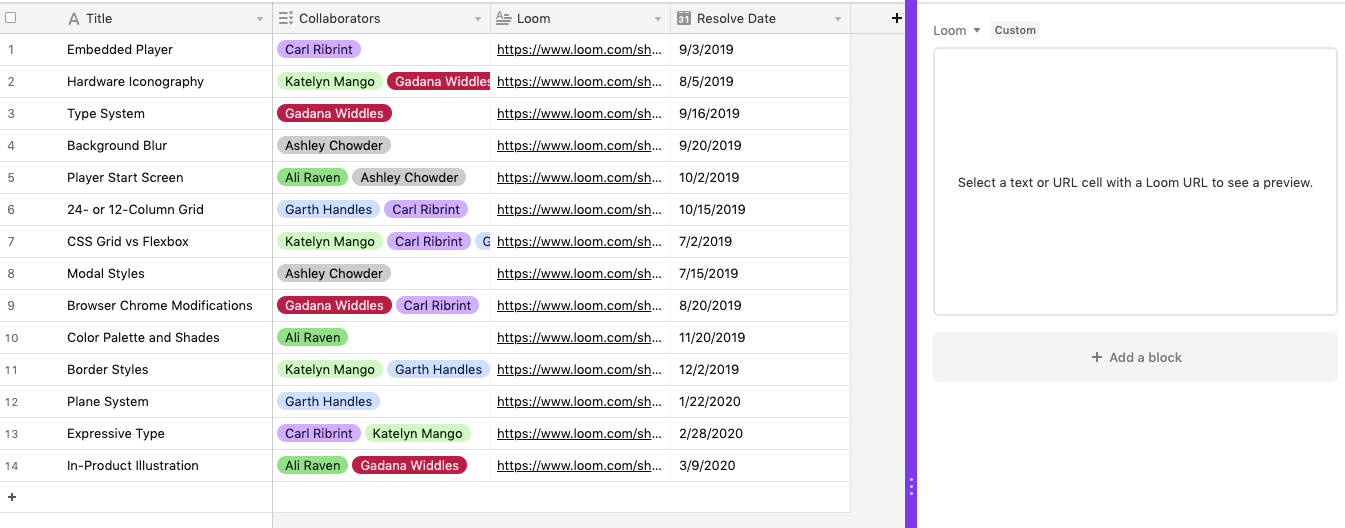Select the 7/2/2019 resolve date cell

760,242
